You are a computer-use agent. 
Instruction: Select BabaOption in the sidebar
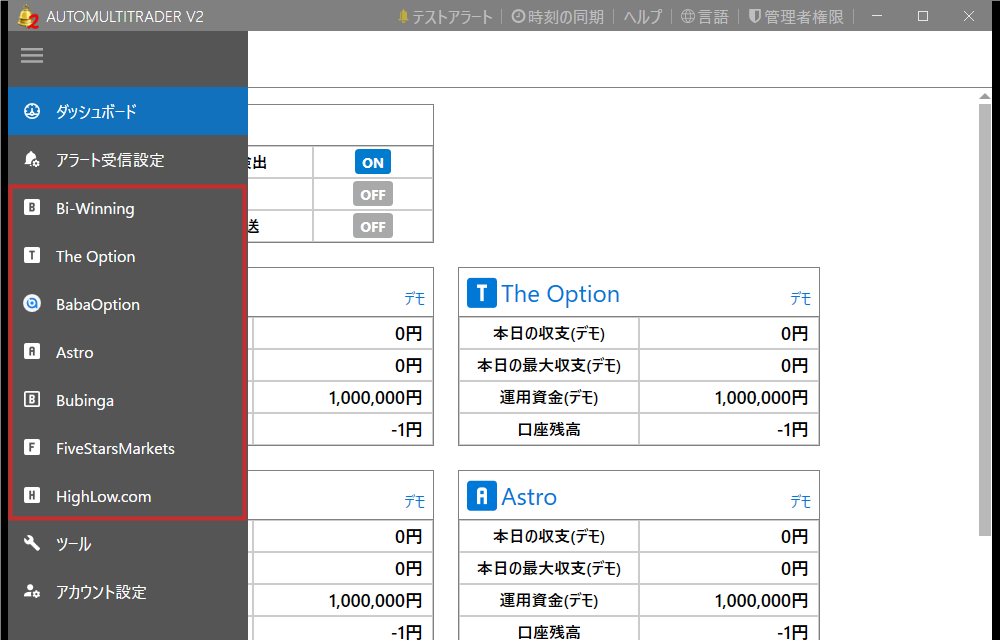[128, 304]
